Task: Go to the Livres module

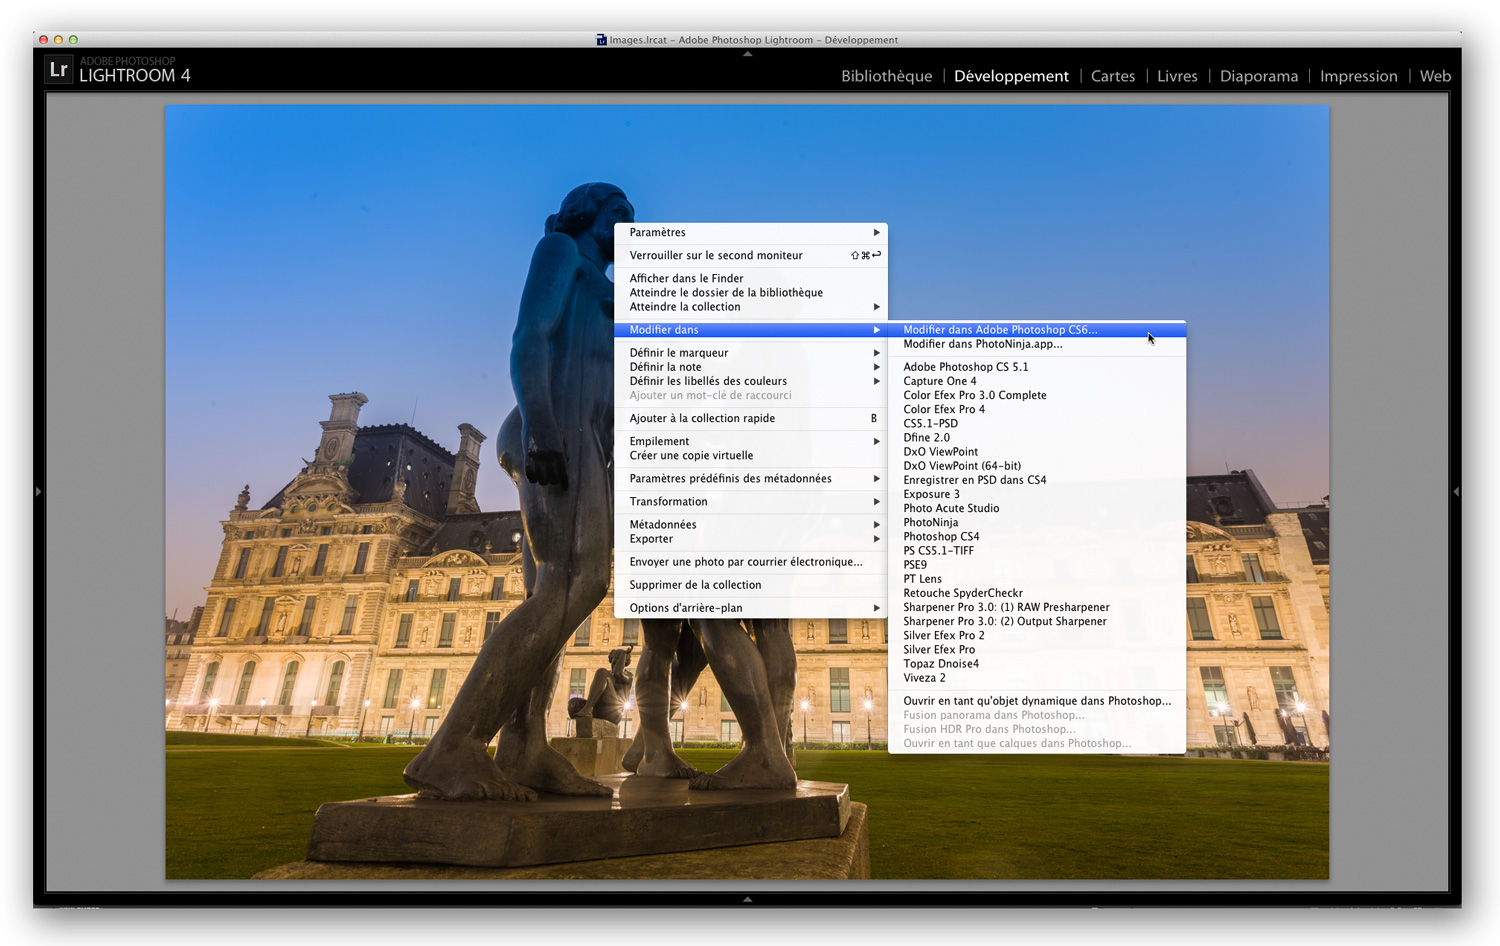Action: 1177,76
